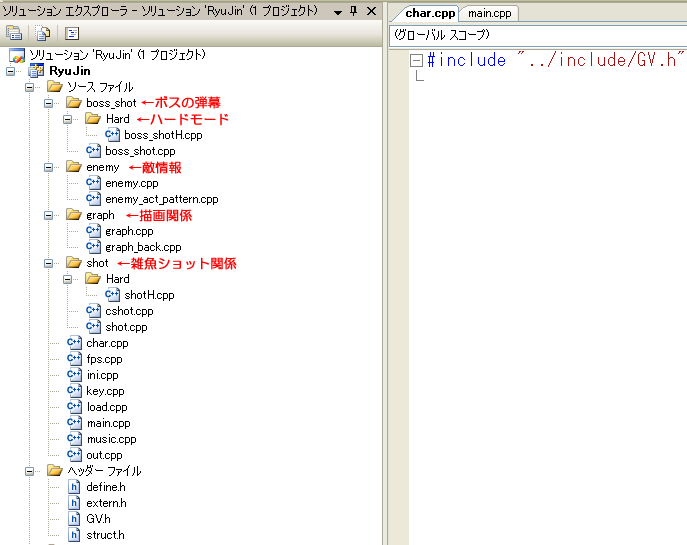Click the graph_back.cpp file icon
Screen dimensions: 687x545
(x=93, y=247)
